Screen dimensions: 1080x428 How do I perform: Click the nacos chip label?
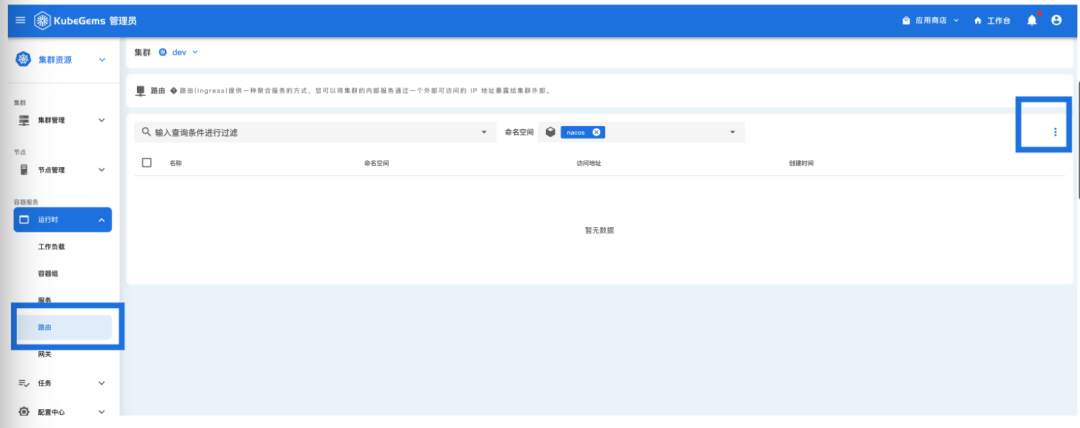(575, 132)
